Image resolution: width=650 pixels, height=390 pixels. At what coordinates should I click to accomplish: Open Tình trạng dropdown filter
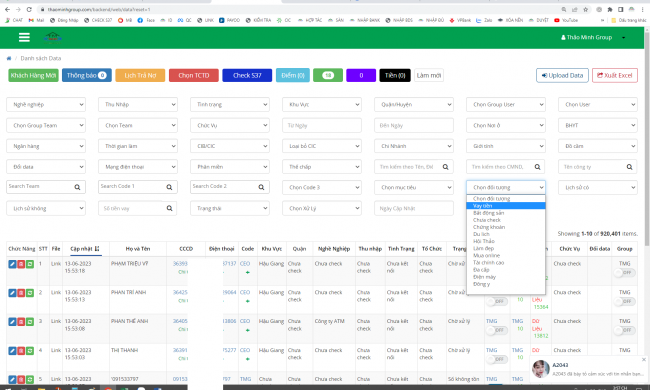(230, 104)
